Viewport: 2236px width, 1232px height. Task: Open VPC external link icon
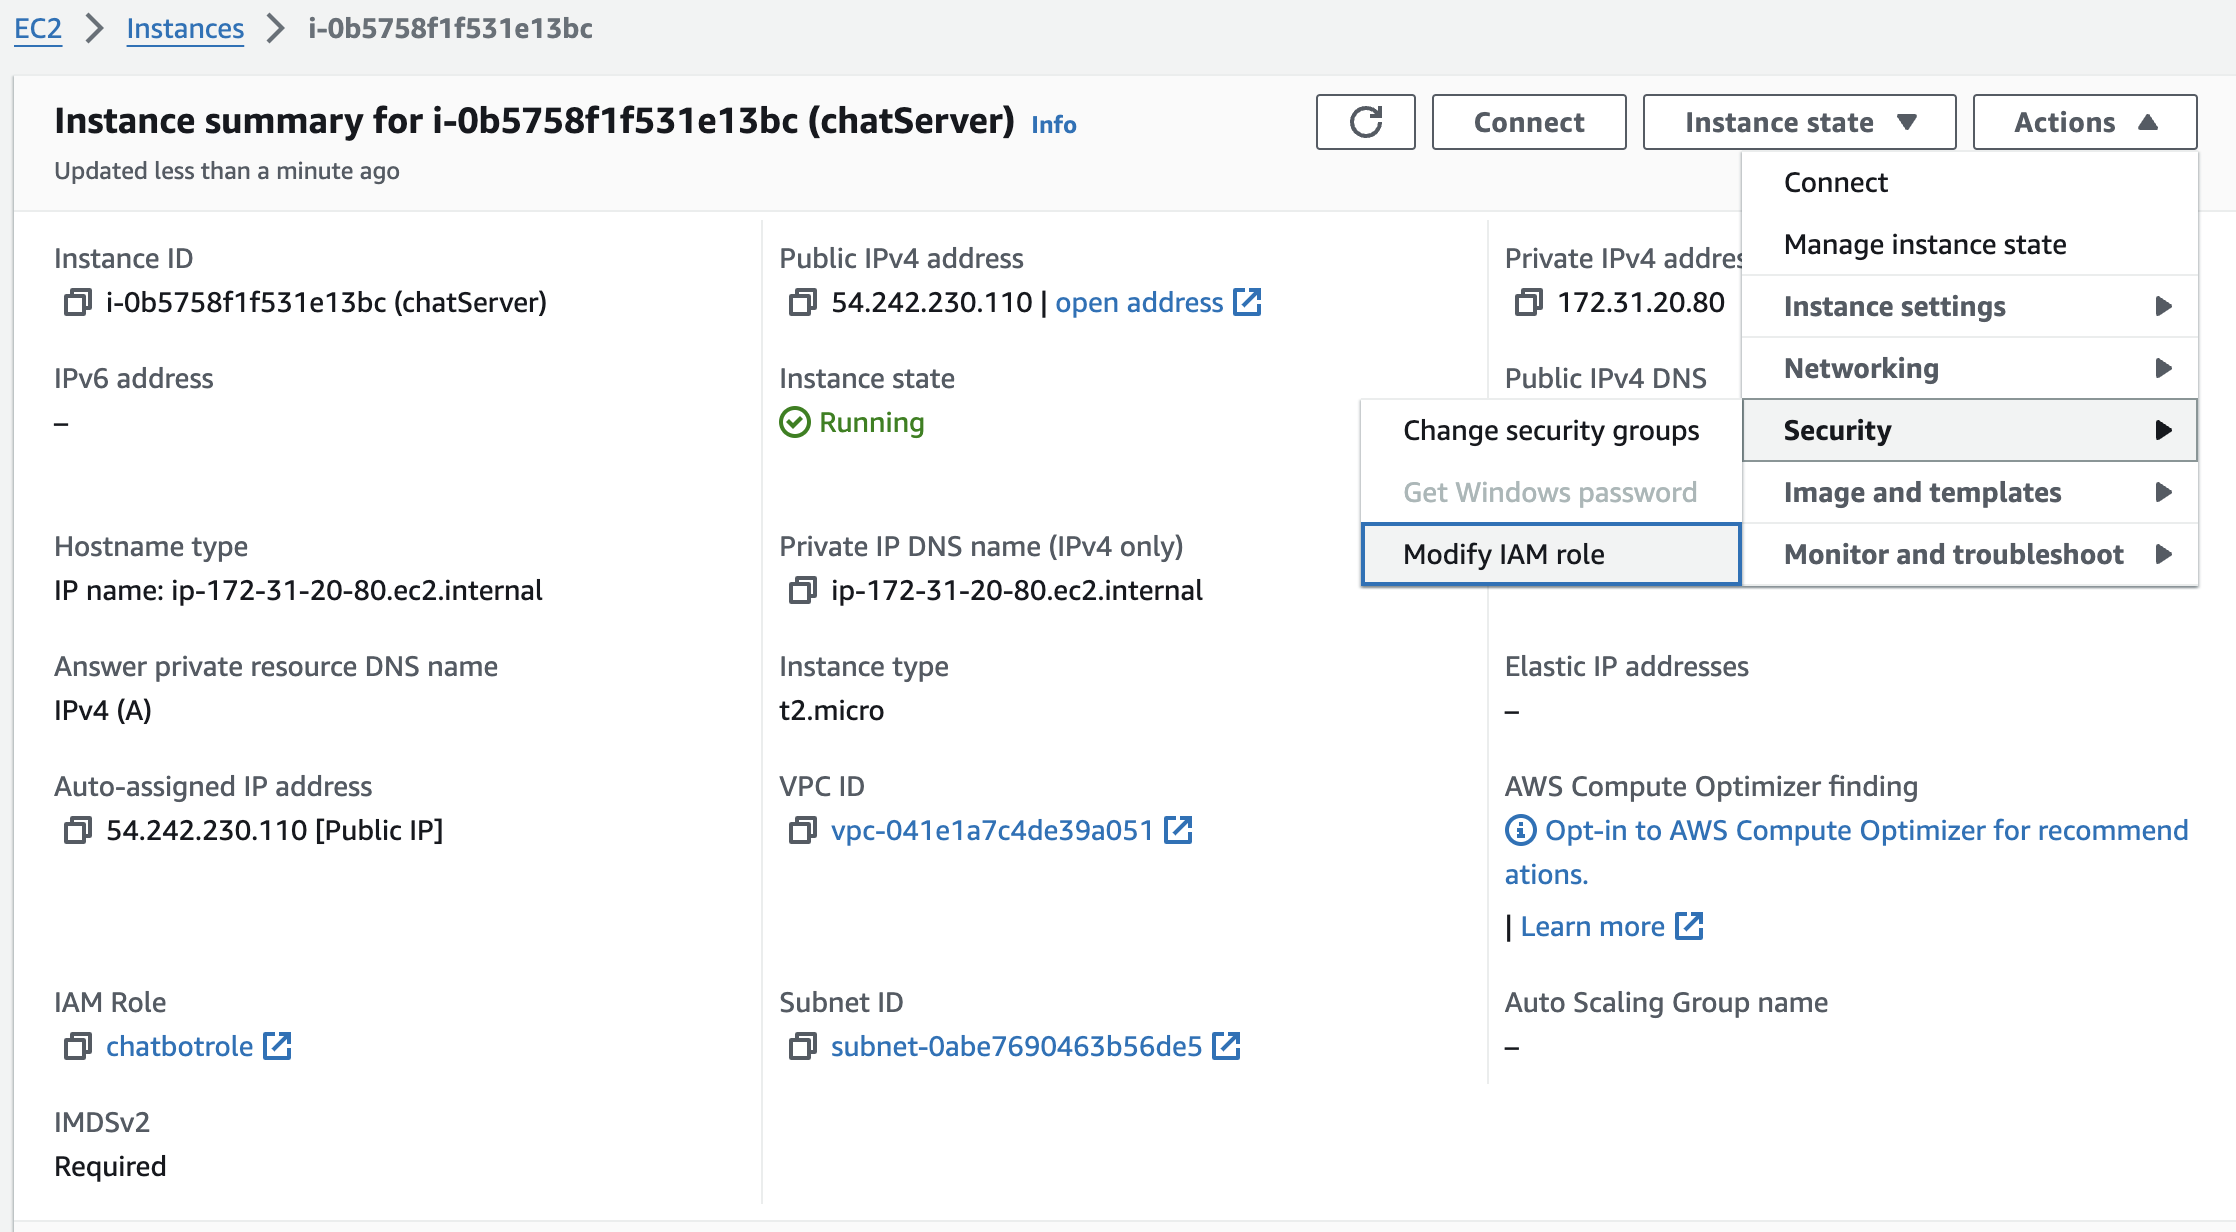click(x=1178, y=830)
